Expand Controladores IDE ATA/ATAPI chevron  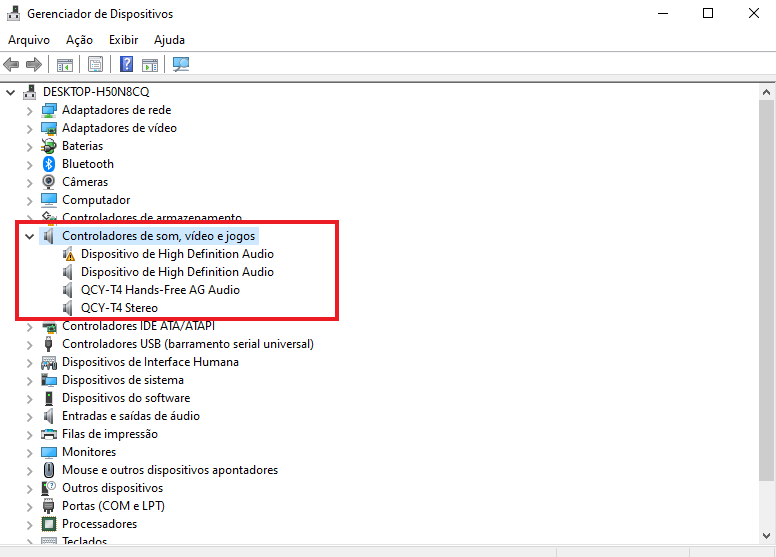point(30,327)
